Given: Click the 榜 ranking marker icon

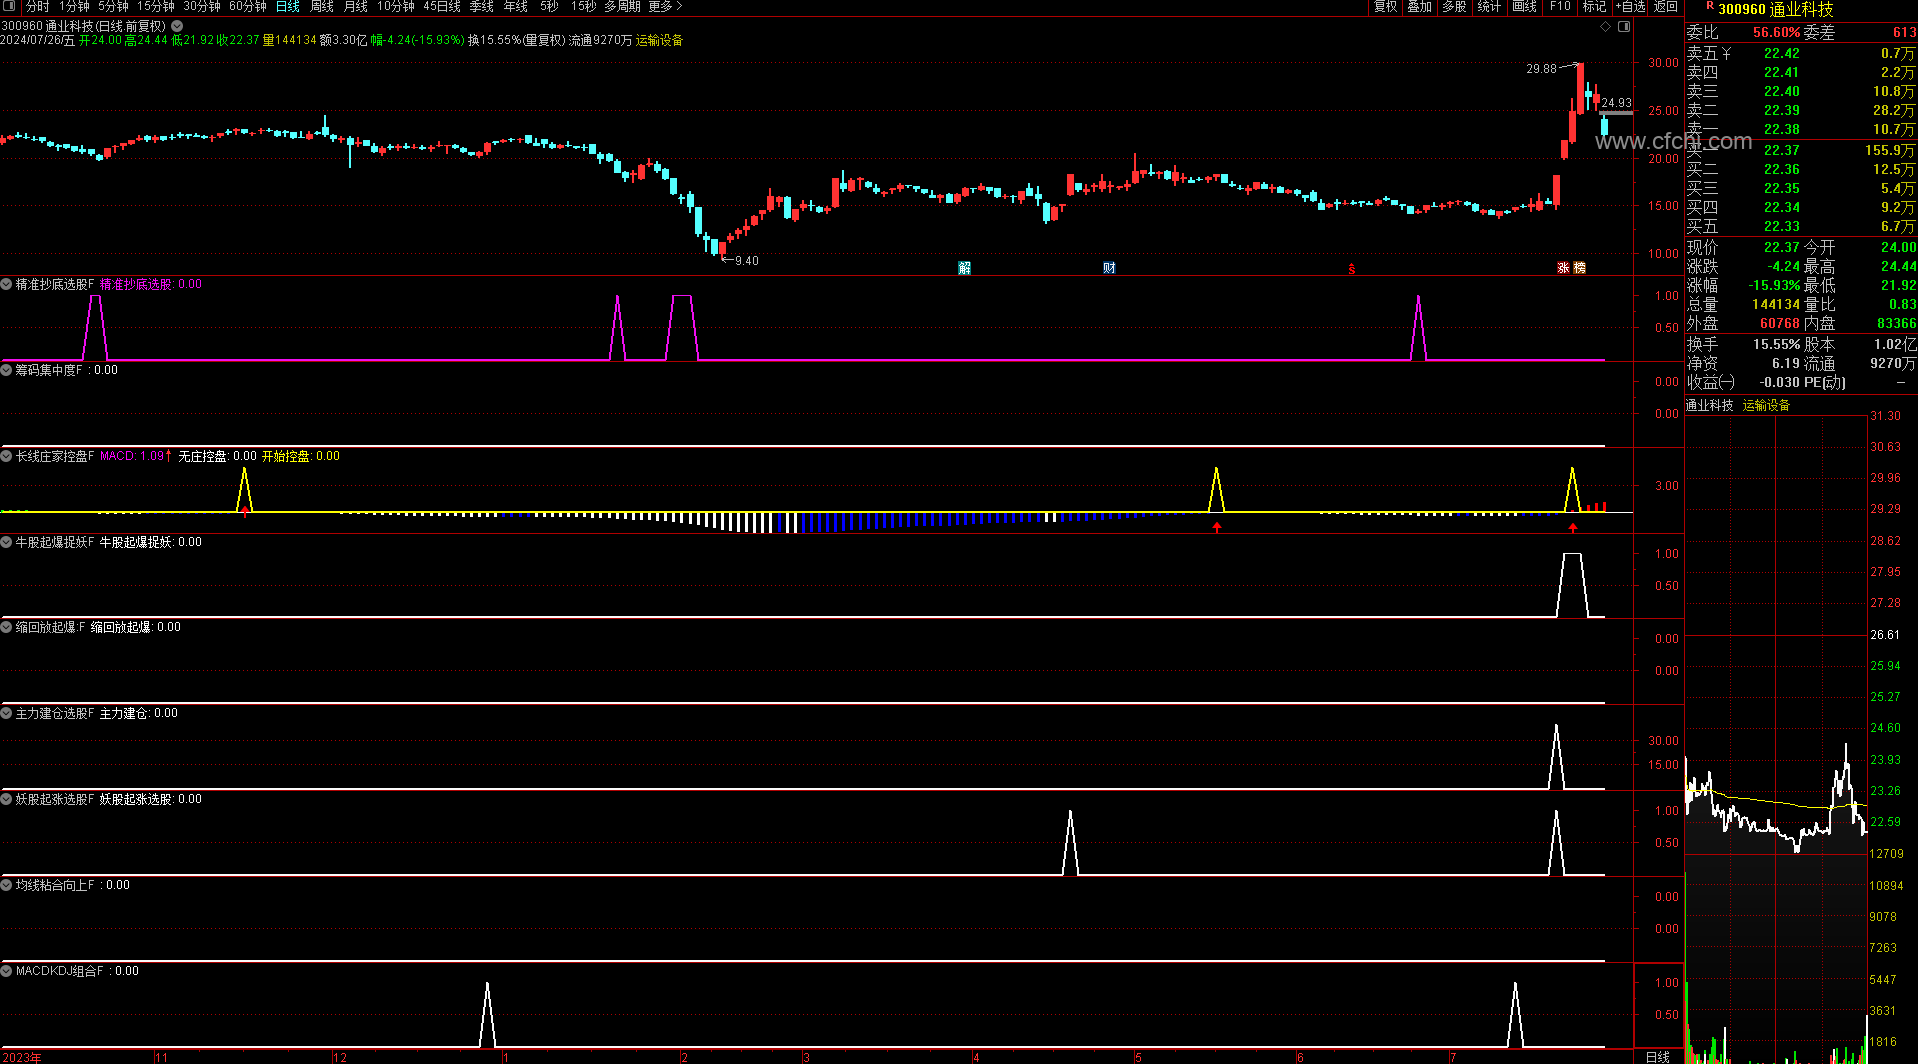Looking at the screenshot, I should (1579, 268).
